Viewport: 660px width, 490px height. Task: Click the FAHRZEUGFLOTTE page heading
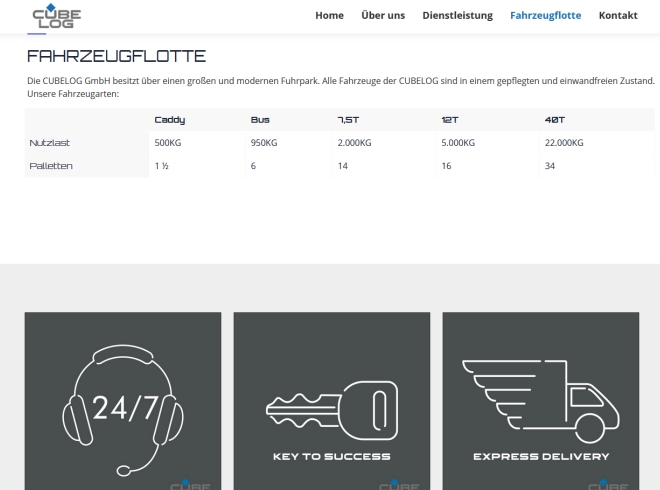(x=117, y=56)
